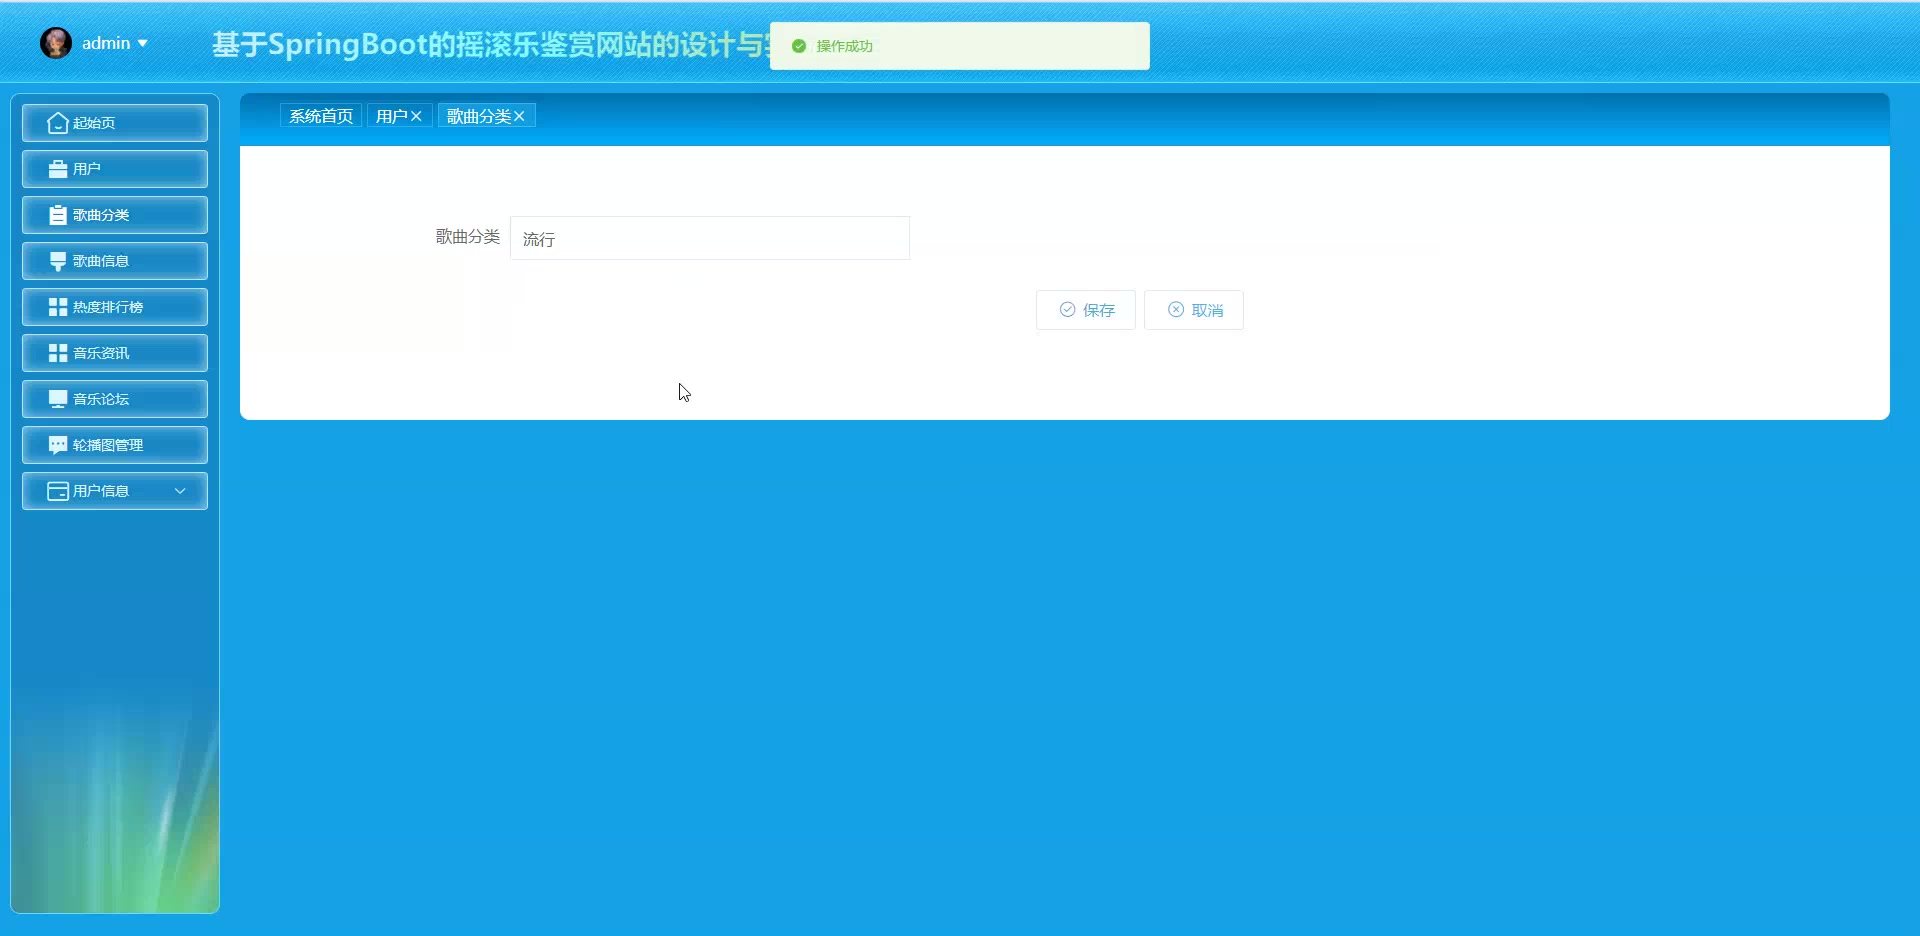Image resolution: width=1920 pixels, height=936 pixels.
Task: Click the site title in the header
Action: [x=491, y=45]
